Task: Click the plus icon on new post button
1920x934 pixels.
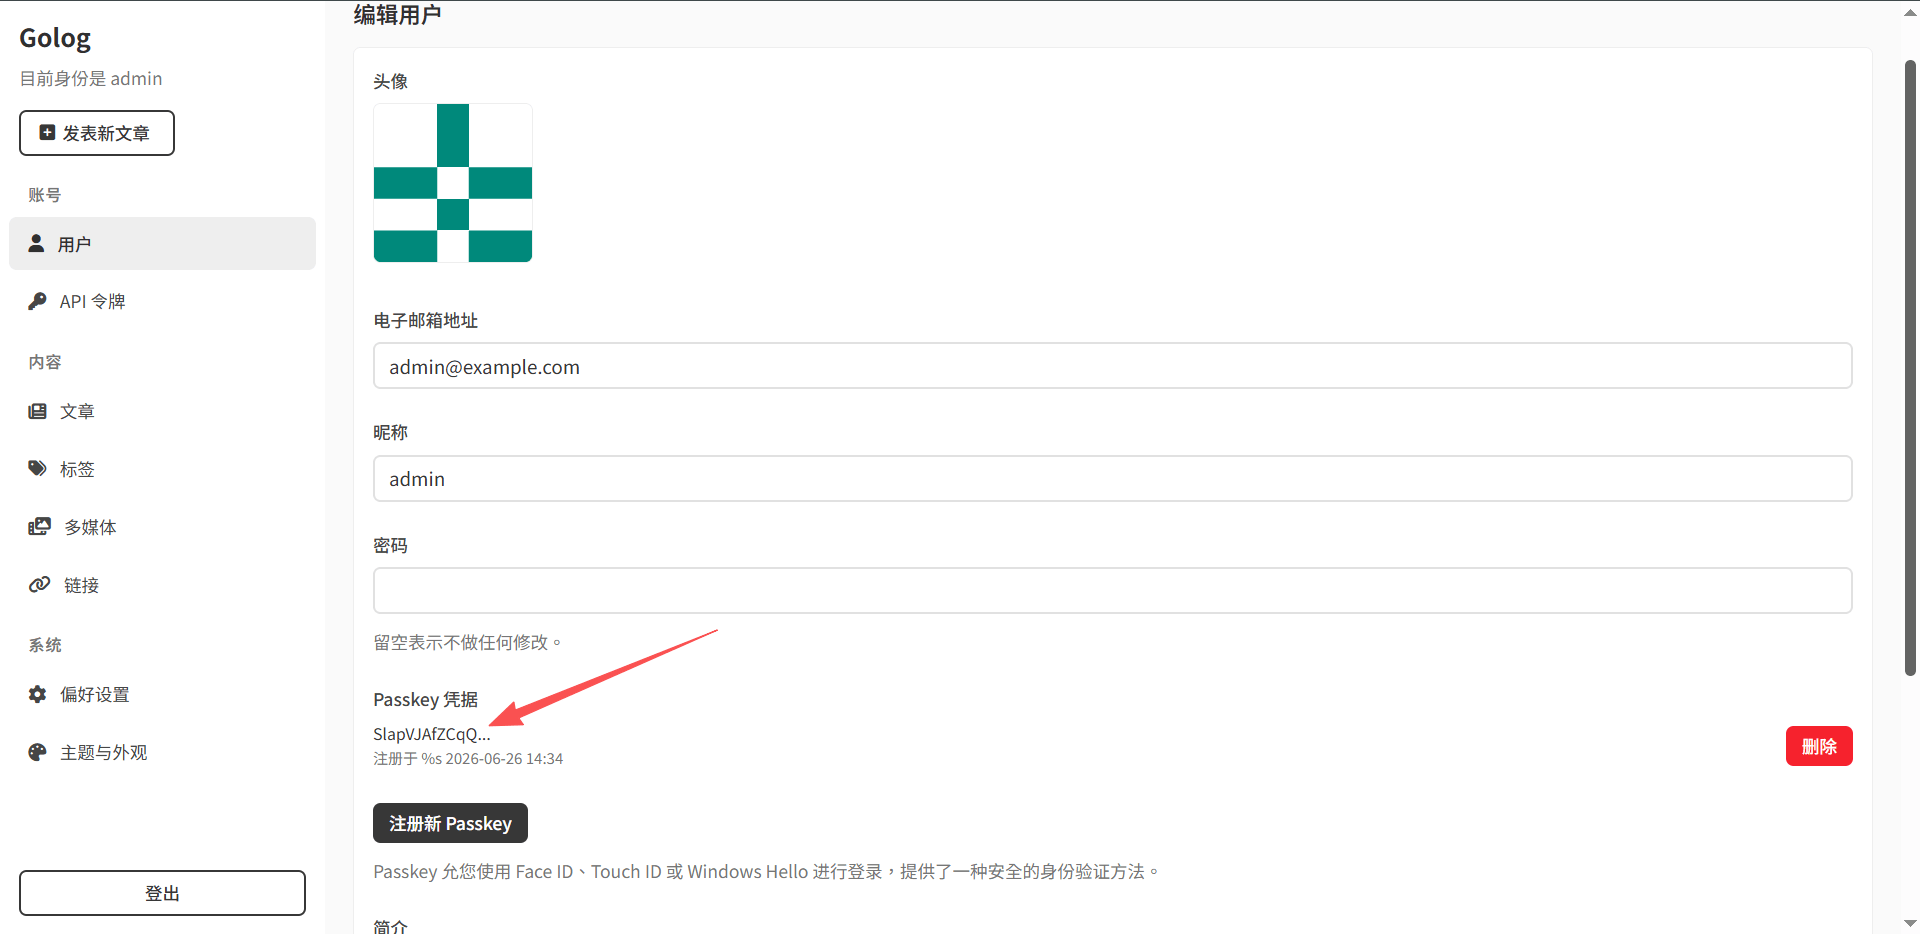Action: point(47,132)
